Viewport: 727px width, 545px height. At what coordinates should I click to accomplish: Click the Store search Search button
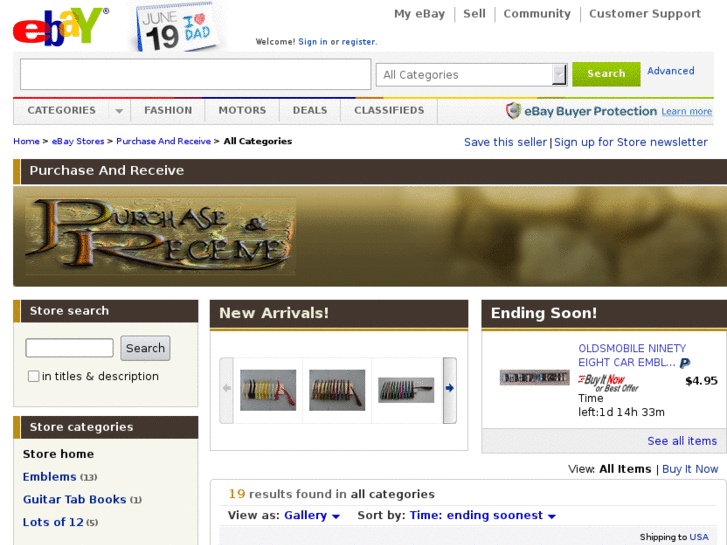145,348
